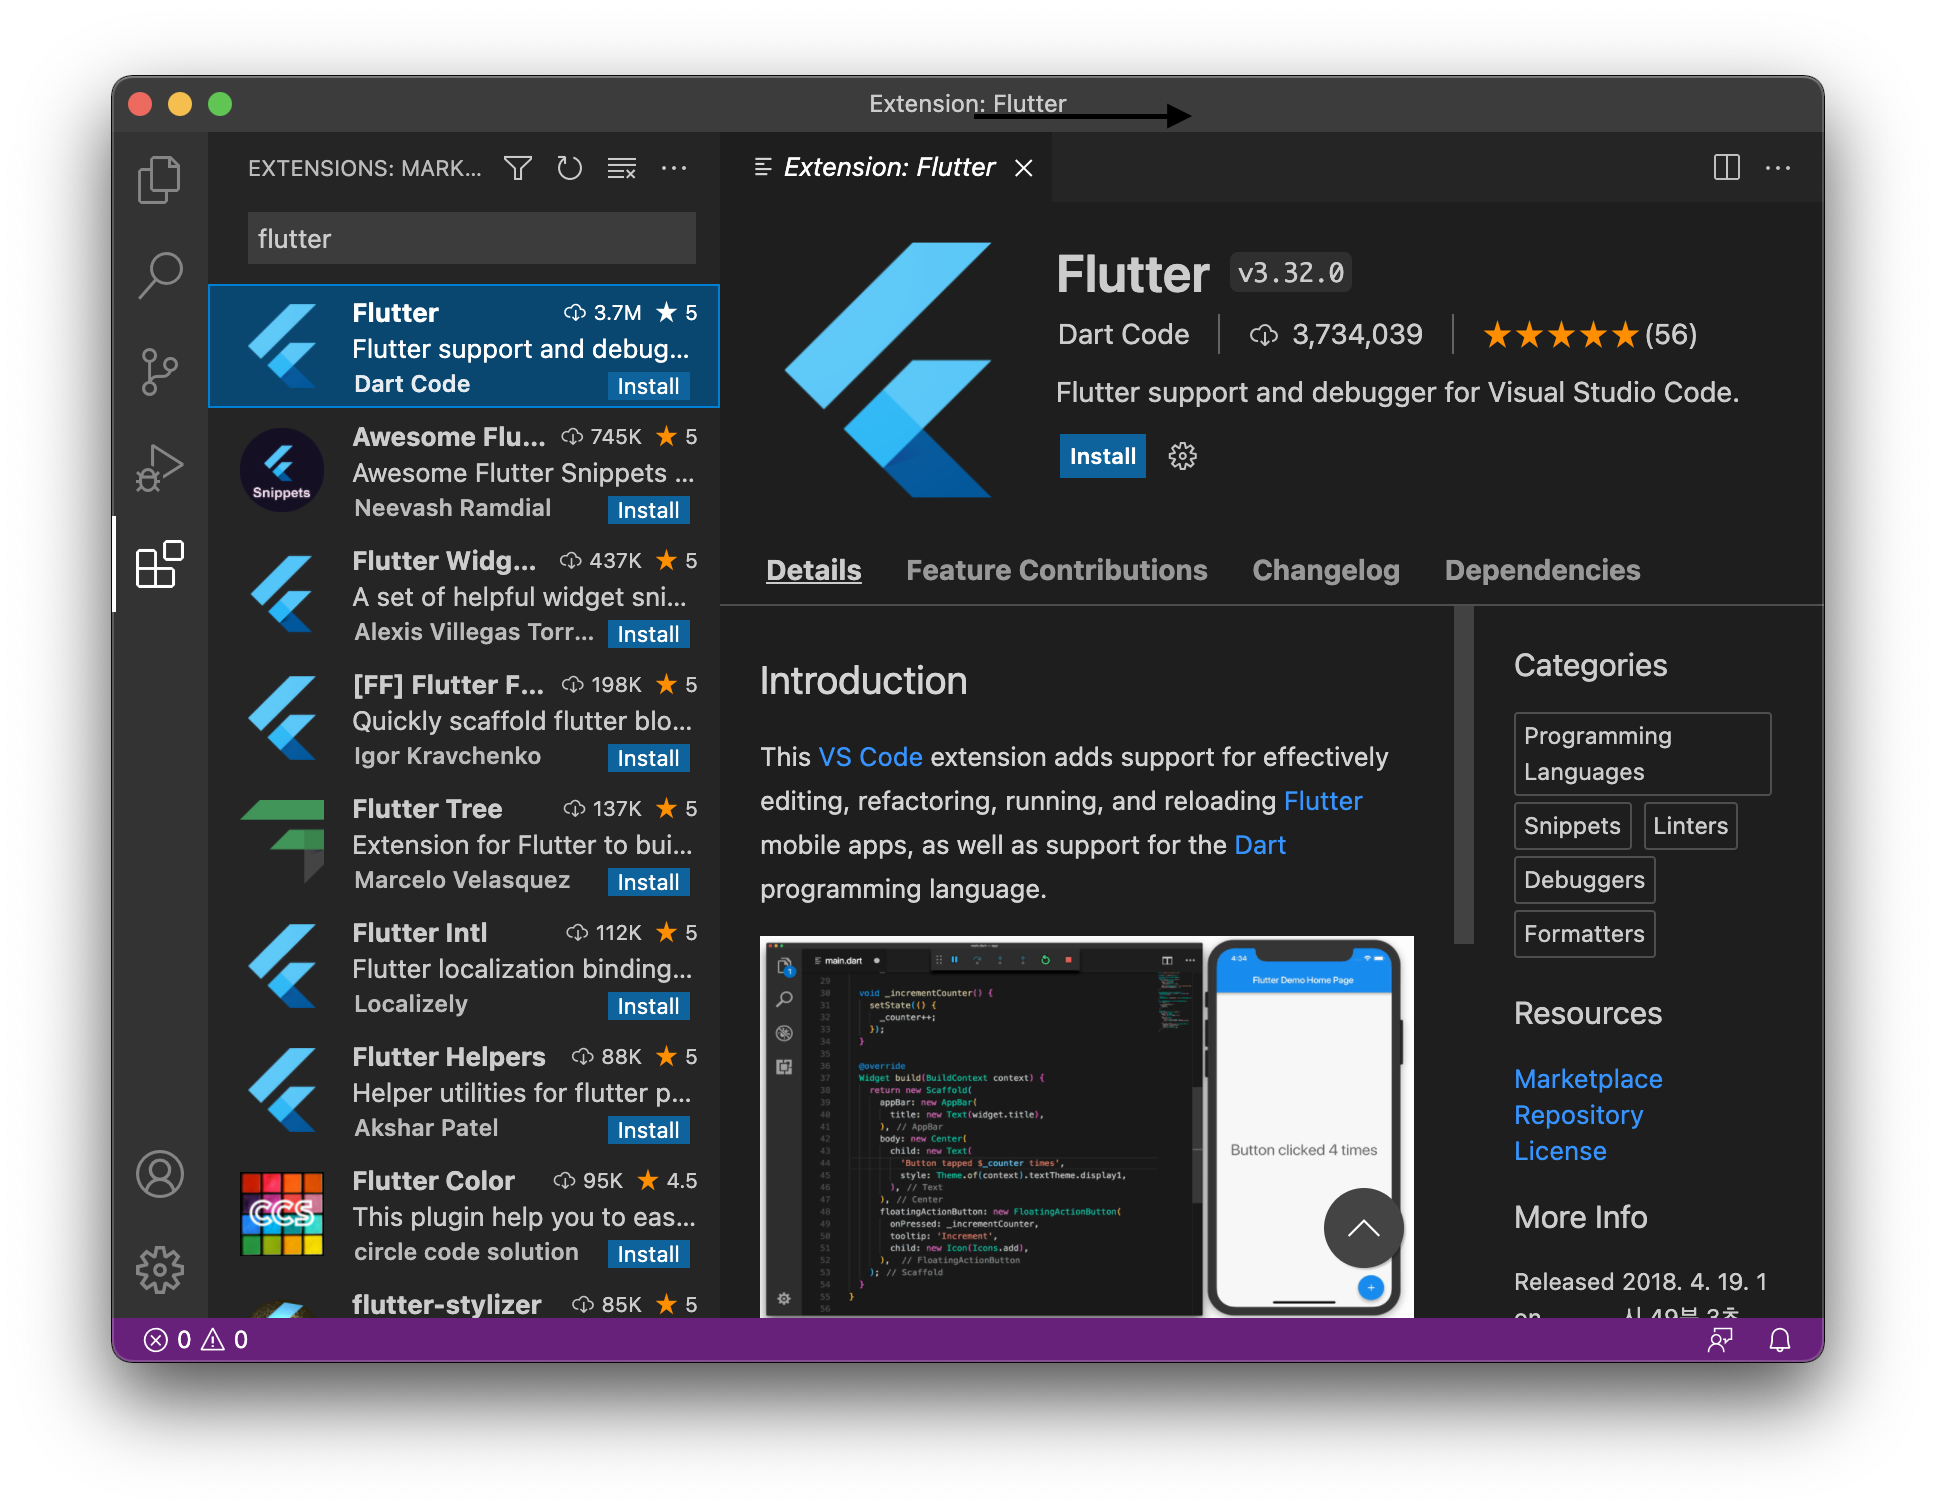The image size is (1936, 1510).
Task: Switch to the Feature Contributions tab
Action: [x=1056, y=570]
